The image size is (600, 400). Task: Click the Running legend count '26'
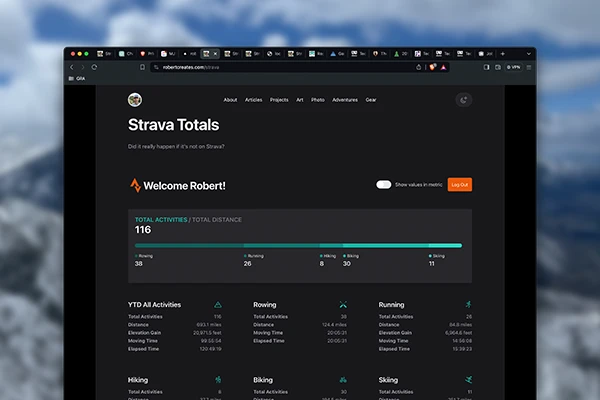coord(248,264)
